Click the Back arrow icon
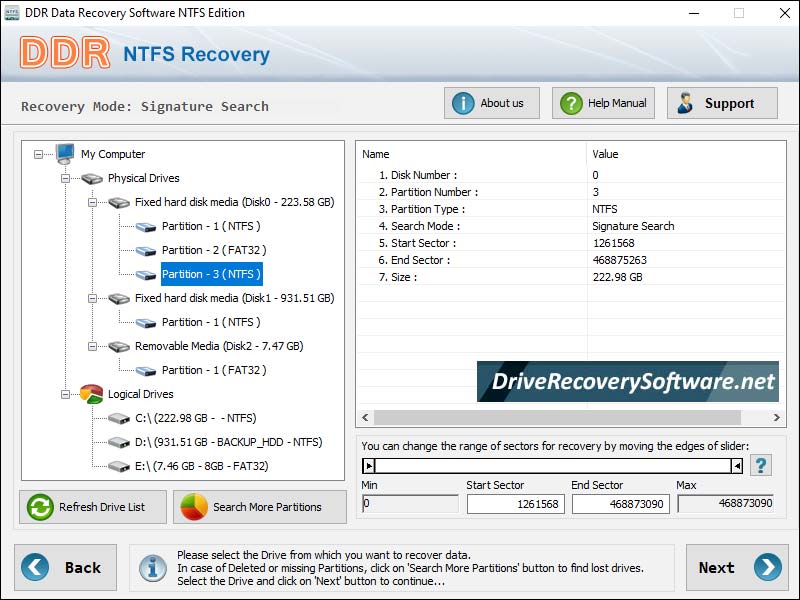 (35, 567)
